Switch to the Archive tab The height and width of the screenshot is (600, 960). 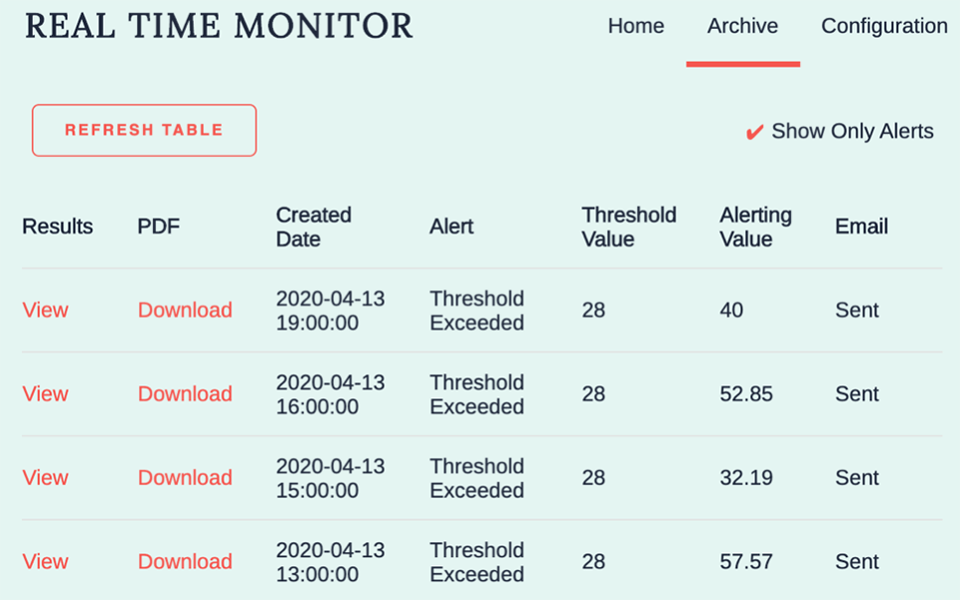pos(743,26)
